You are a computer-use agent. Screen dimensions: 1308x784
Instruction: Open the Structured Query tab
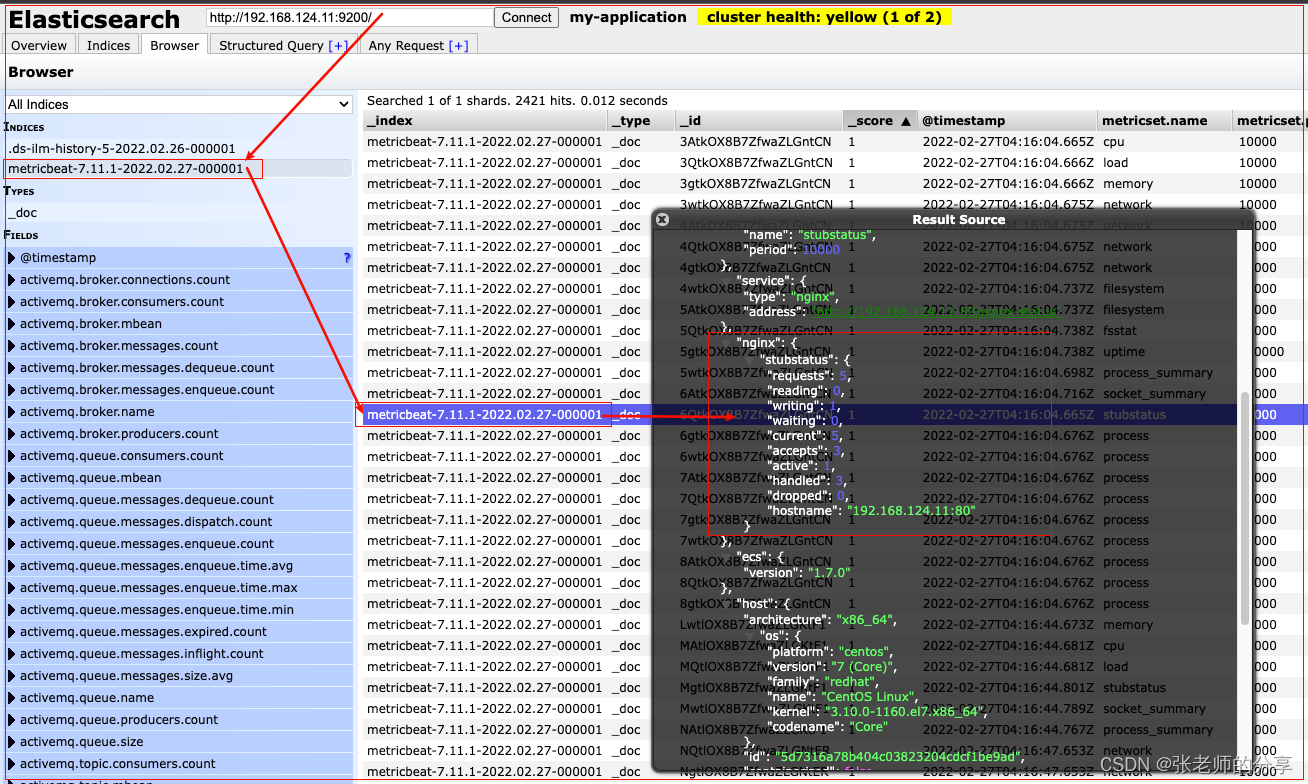coord(285,45)
